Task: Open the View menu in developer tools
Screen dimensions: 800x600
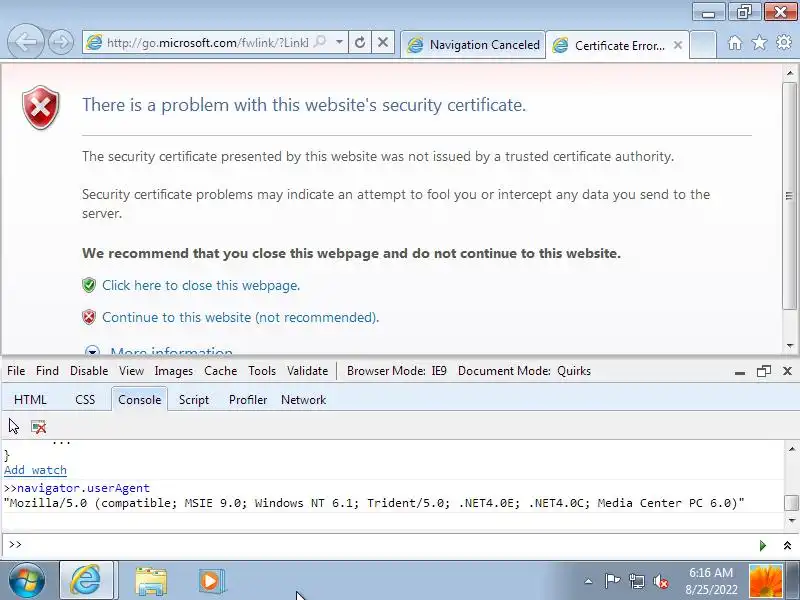Action: pos(131,371)
